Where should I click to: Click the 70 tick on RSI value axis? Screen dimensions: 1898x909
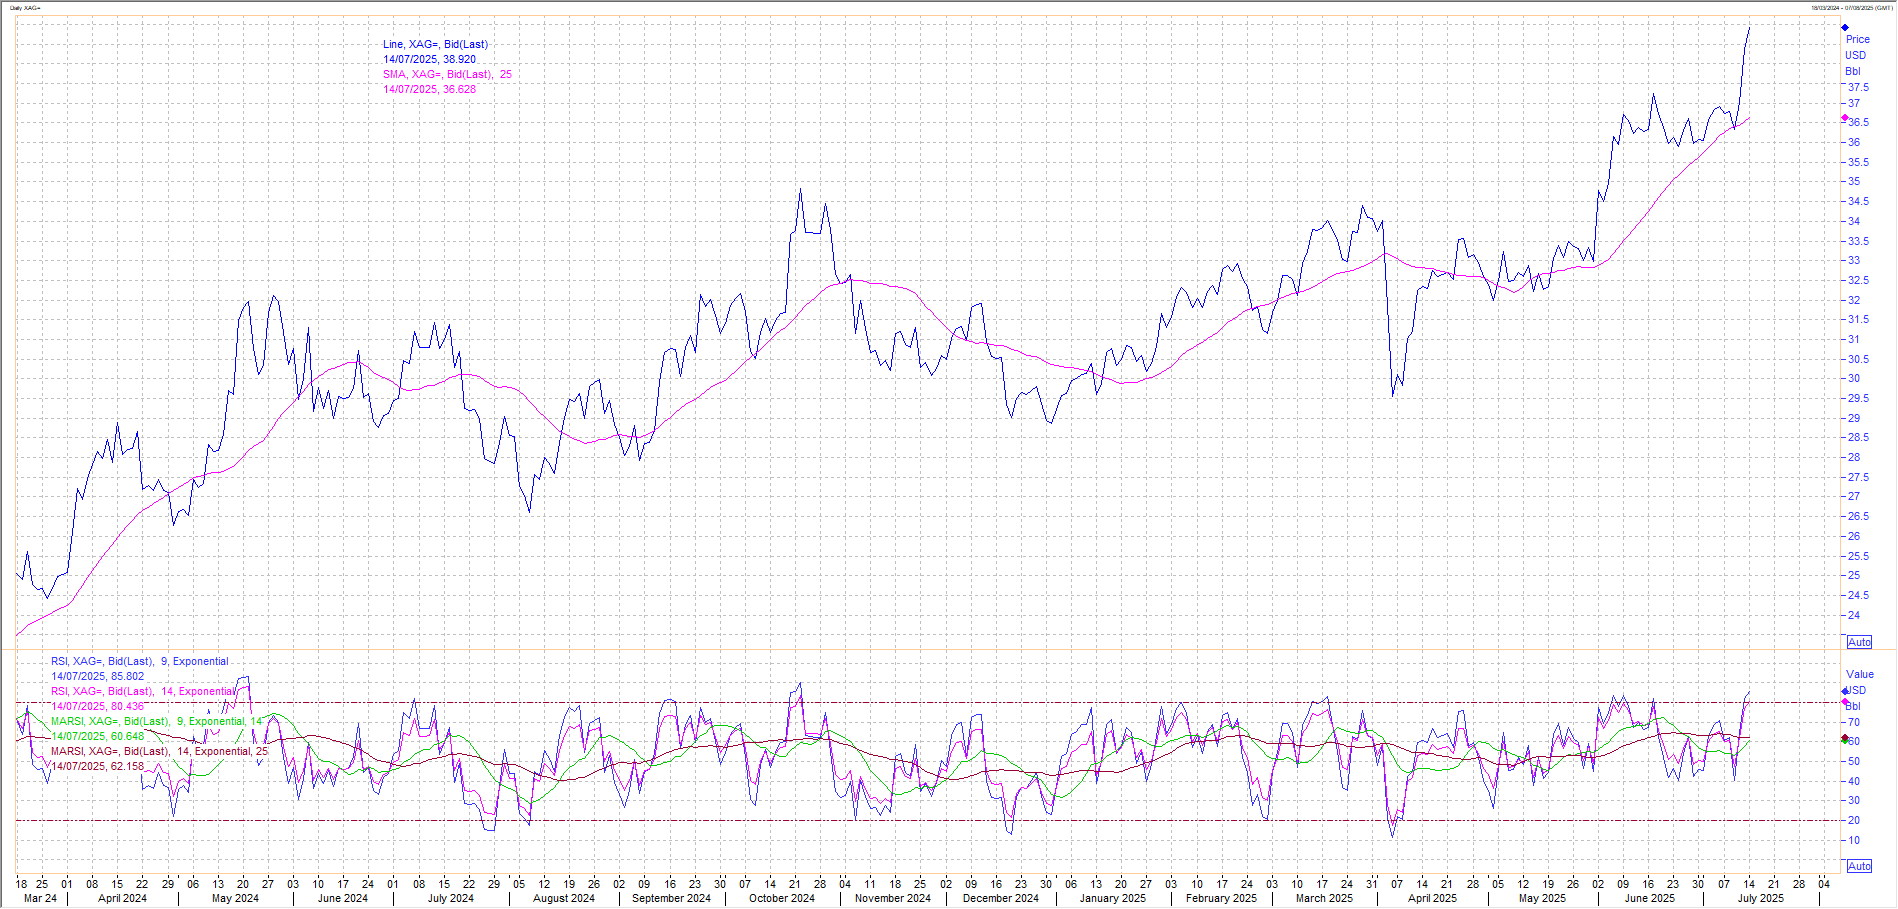pos(1854,722)
